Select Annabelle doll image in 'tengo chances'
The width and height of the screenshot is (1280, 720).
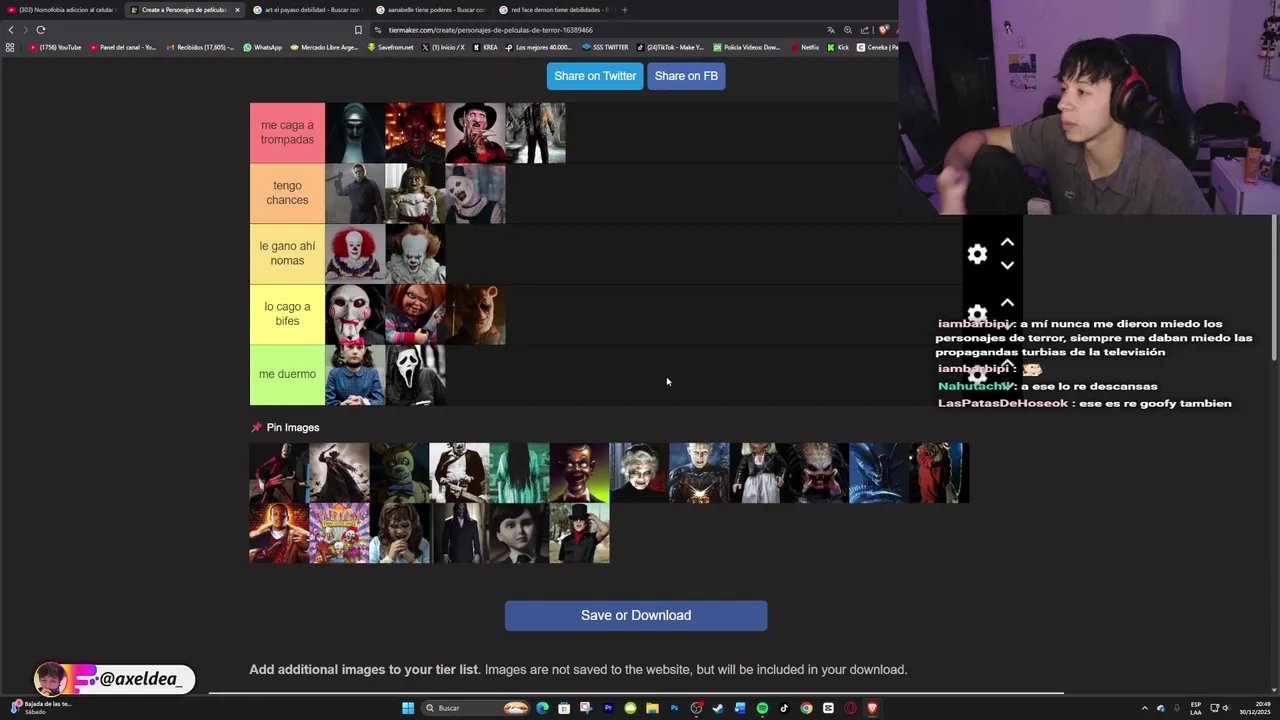click(x=415, y=193)
